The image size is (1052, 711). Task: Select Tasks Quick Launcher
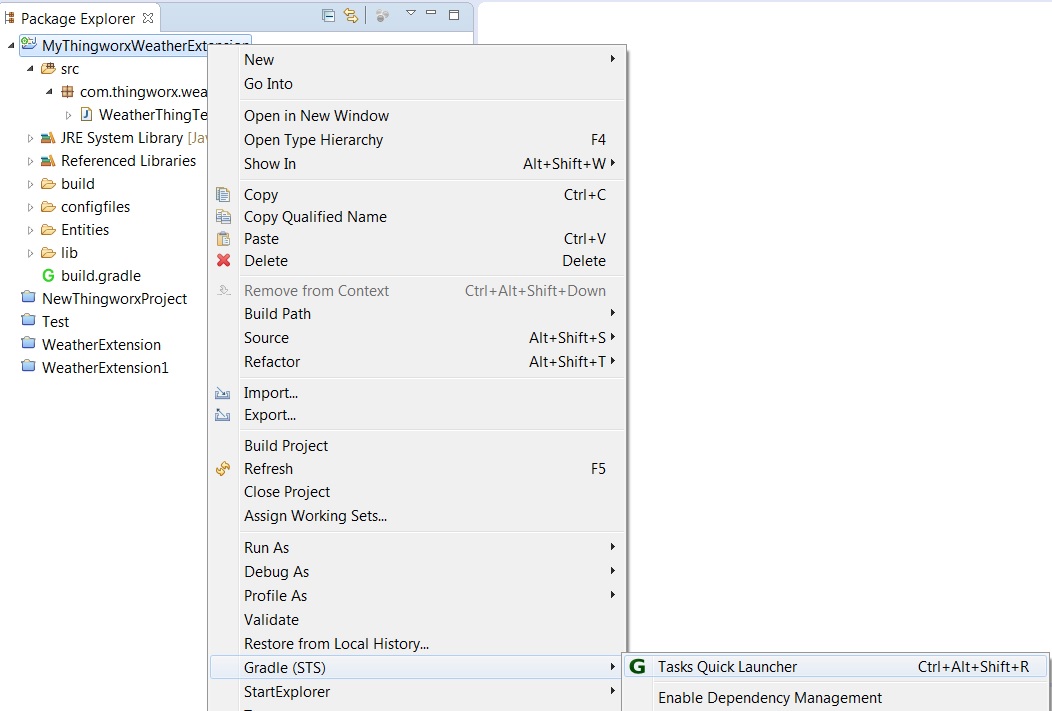coord(728,666)
